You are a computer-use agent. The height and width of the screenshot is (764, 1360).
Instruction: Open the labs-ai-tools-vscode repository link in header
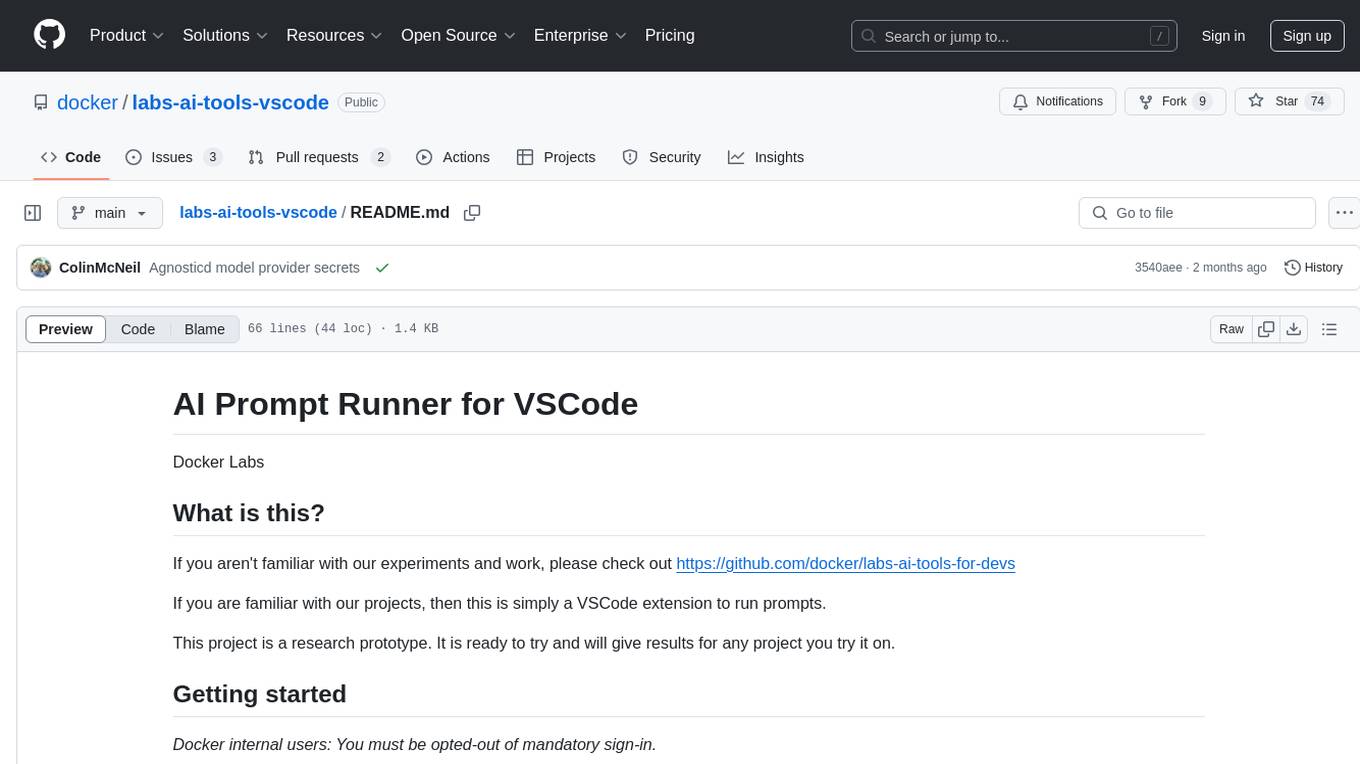tap(231, 102)
